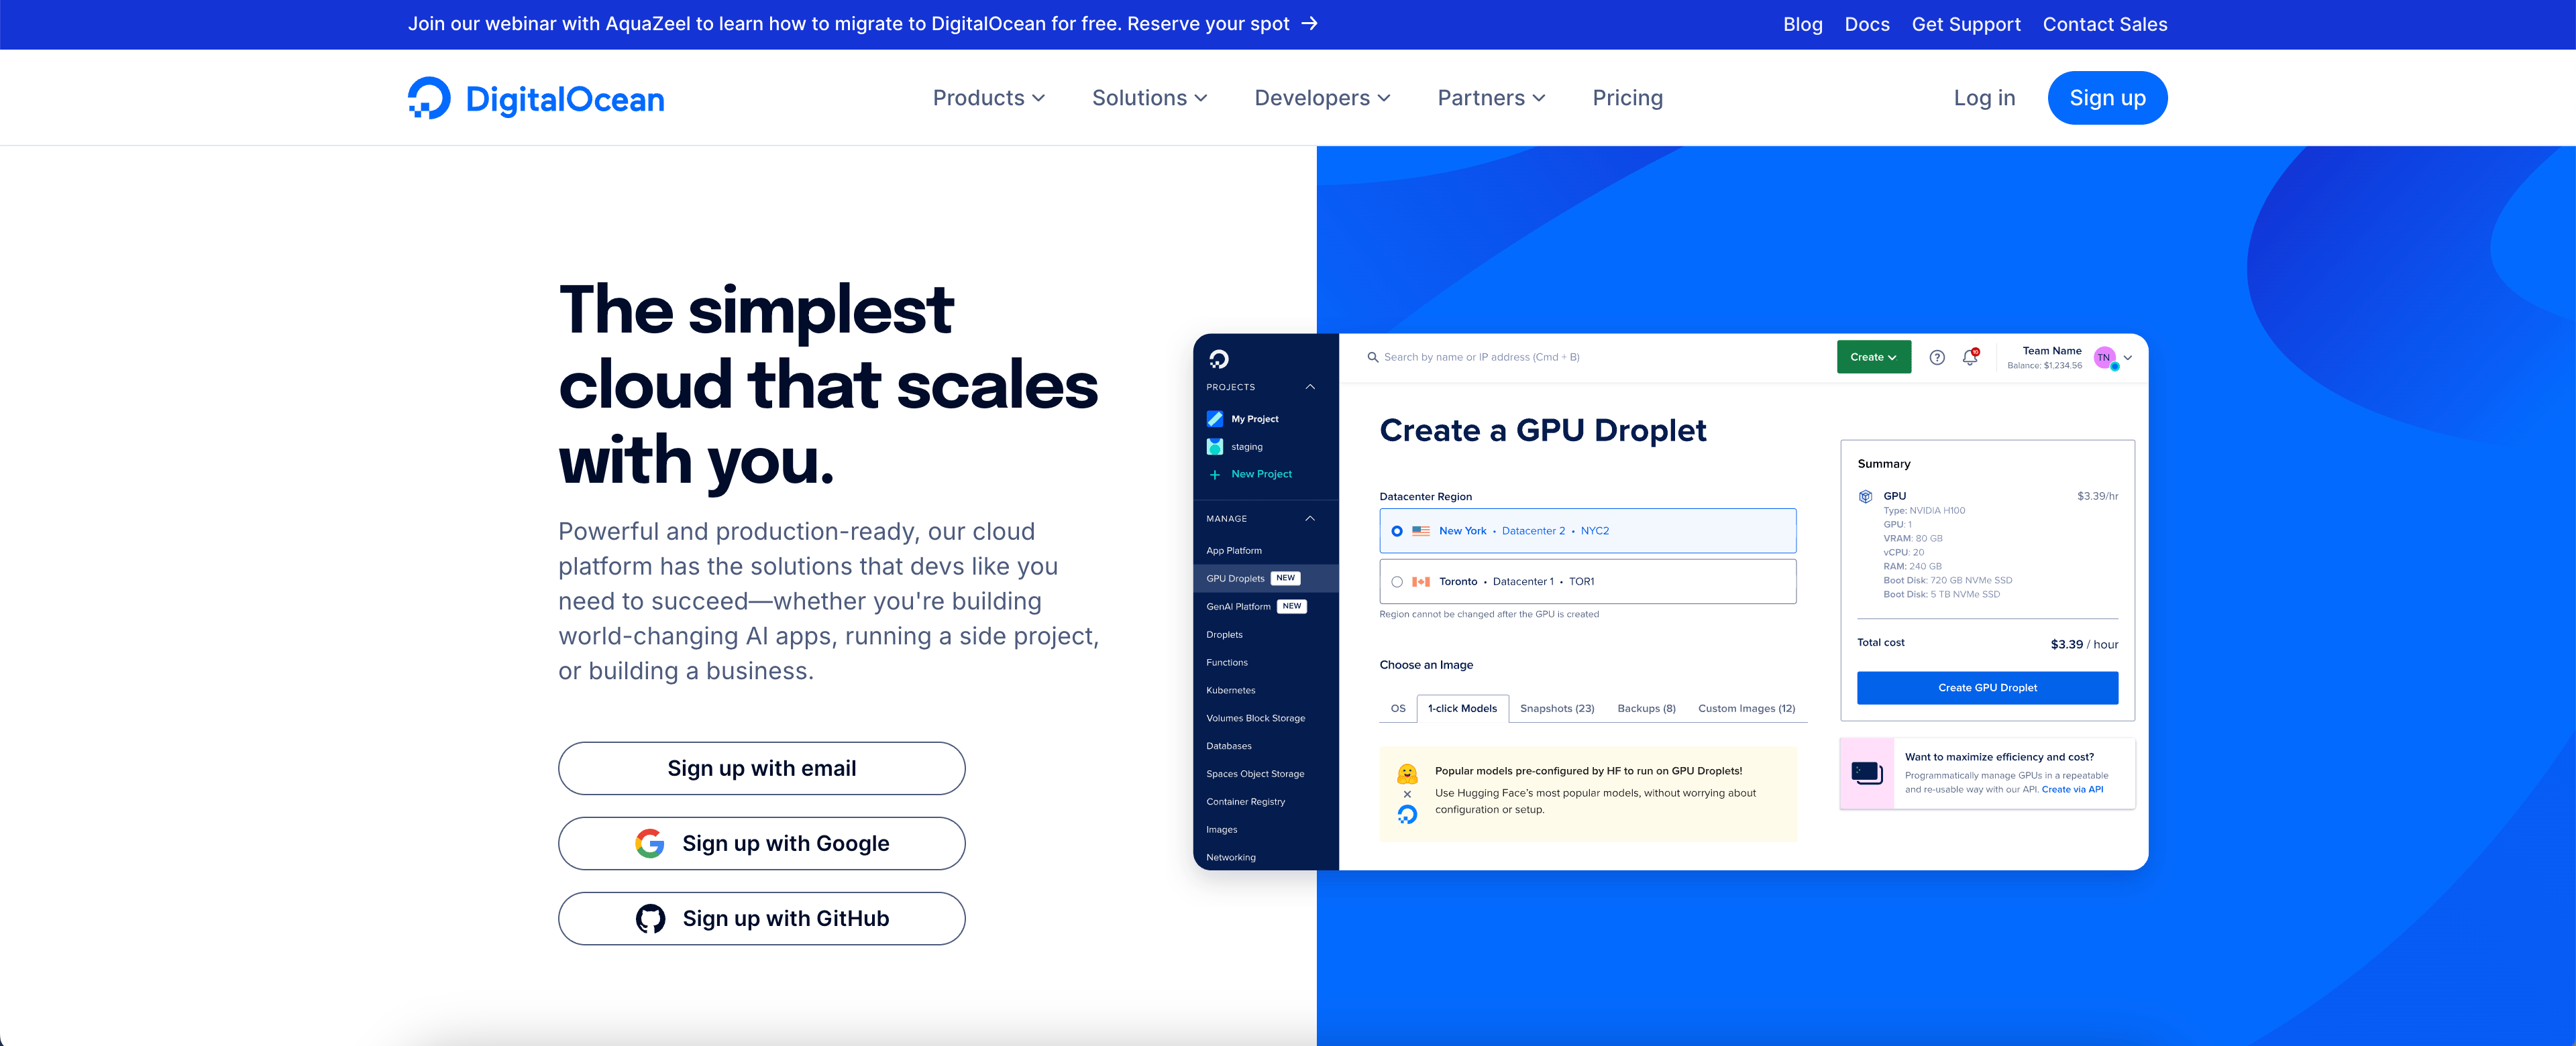Image resolution: width=2576 pixels, height=1046 pixels.
Task: Click the plus icon beside New Project
Action: [1215, 475]
